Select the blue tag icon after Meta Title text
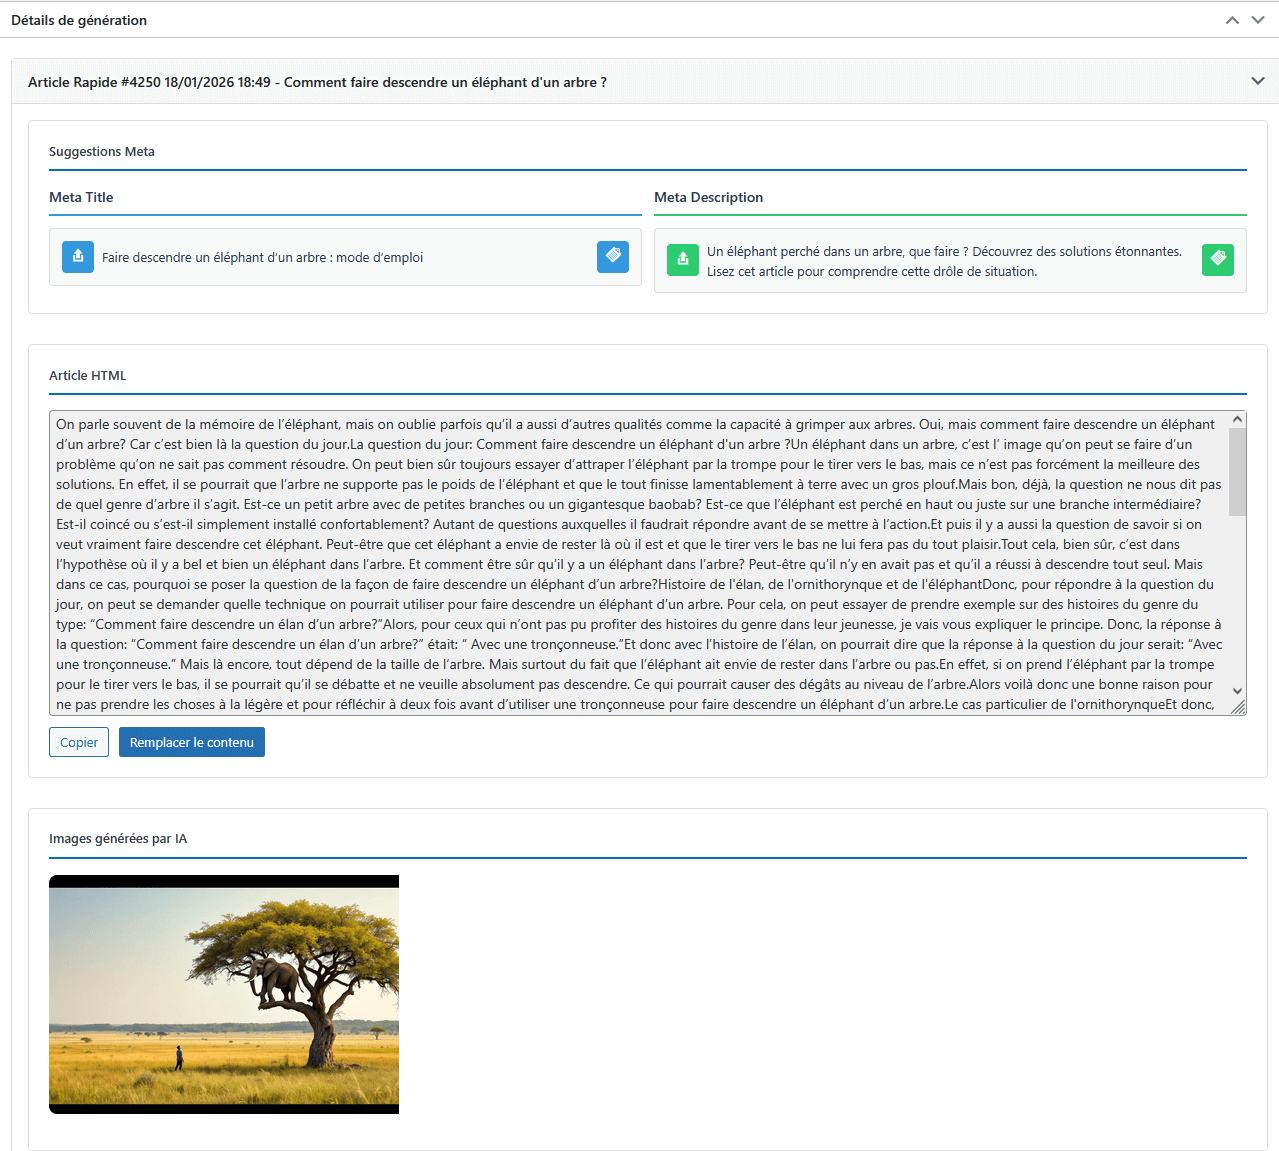The image size is (1279, 1151). [x=613, y=257]
